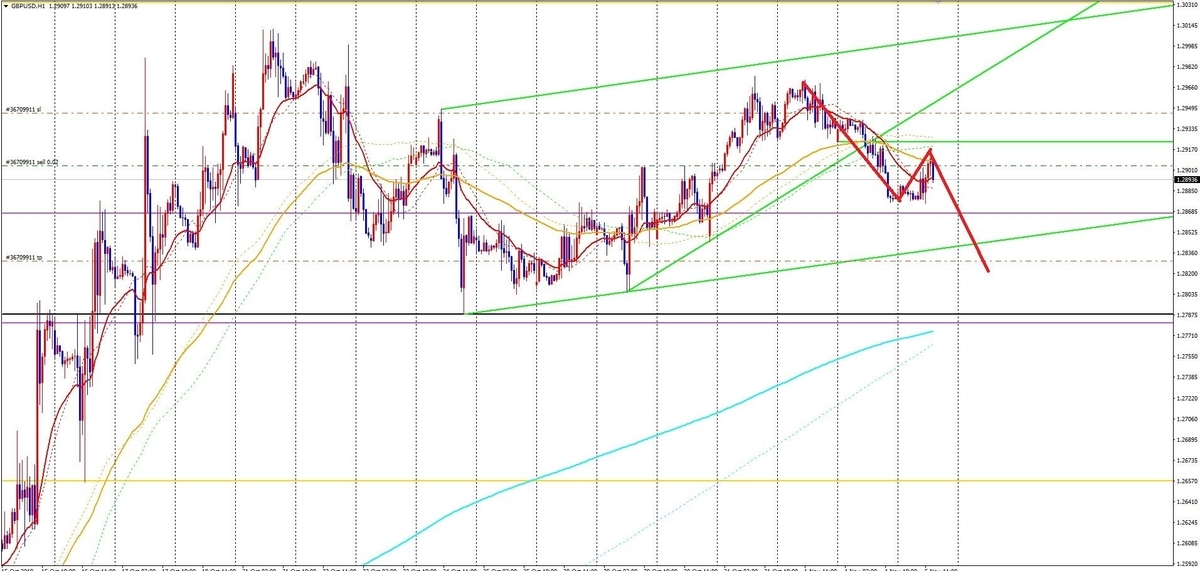Select the #36709911 tp order line label
Screen dimensions: 1200x571
pyautogui.click(x=23, y=257)
